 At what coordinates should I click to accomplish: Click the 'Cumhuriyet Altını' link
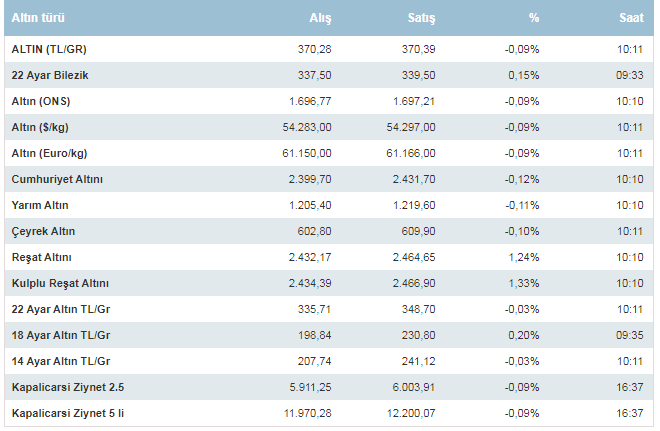coord(57,179)
